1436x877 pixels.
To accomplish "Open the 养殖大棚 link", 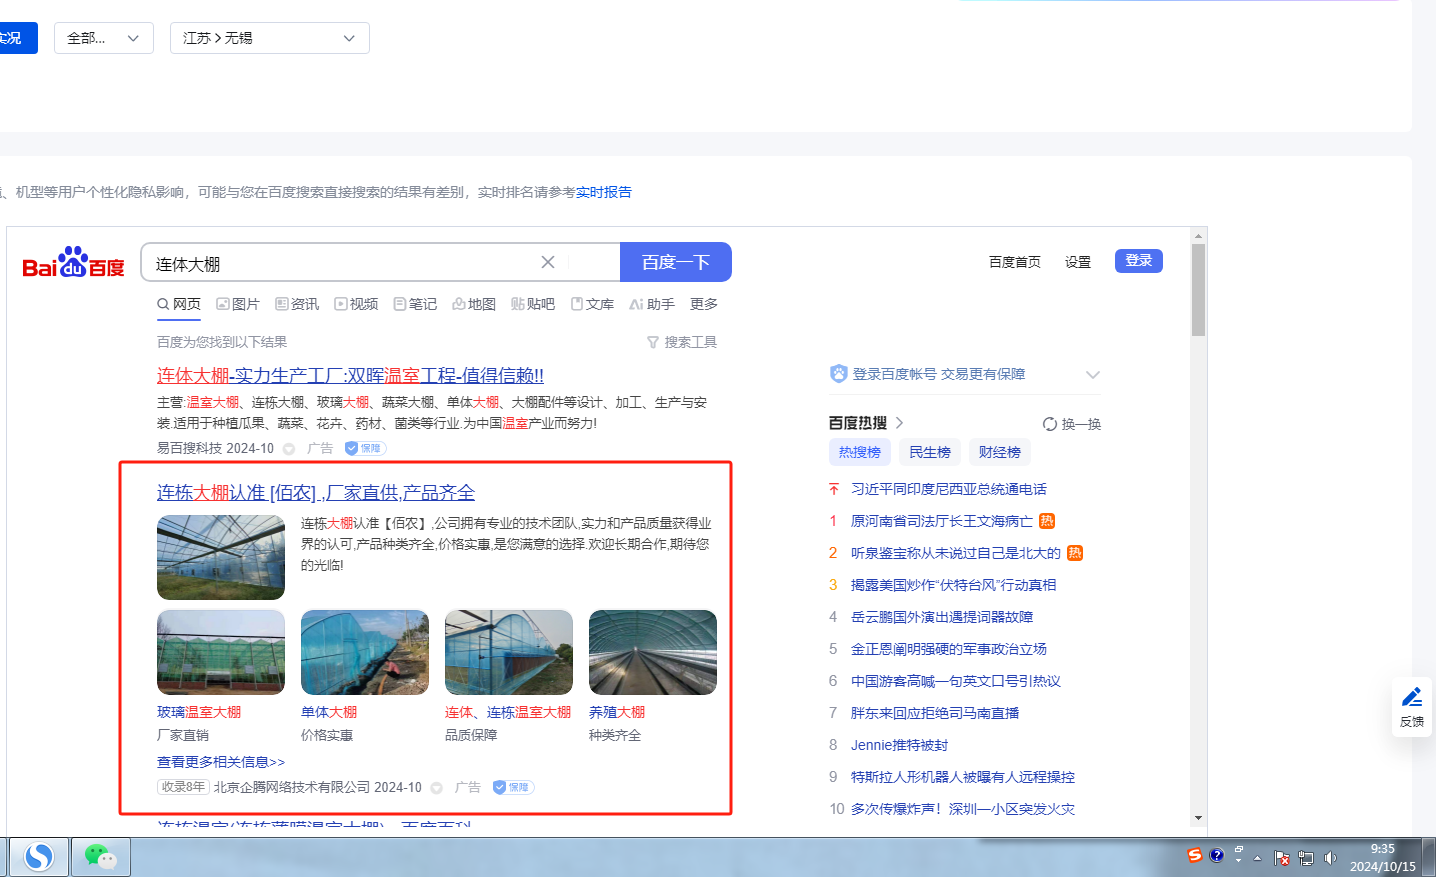I will click(x=617, y=712).
